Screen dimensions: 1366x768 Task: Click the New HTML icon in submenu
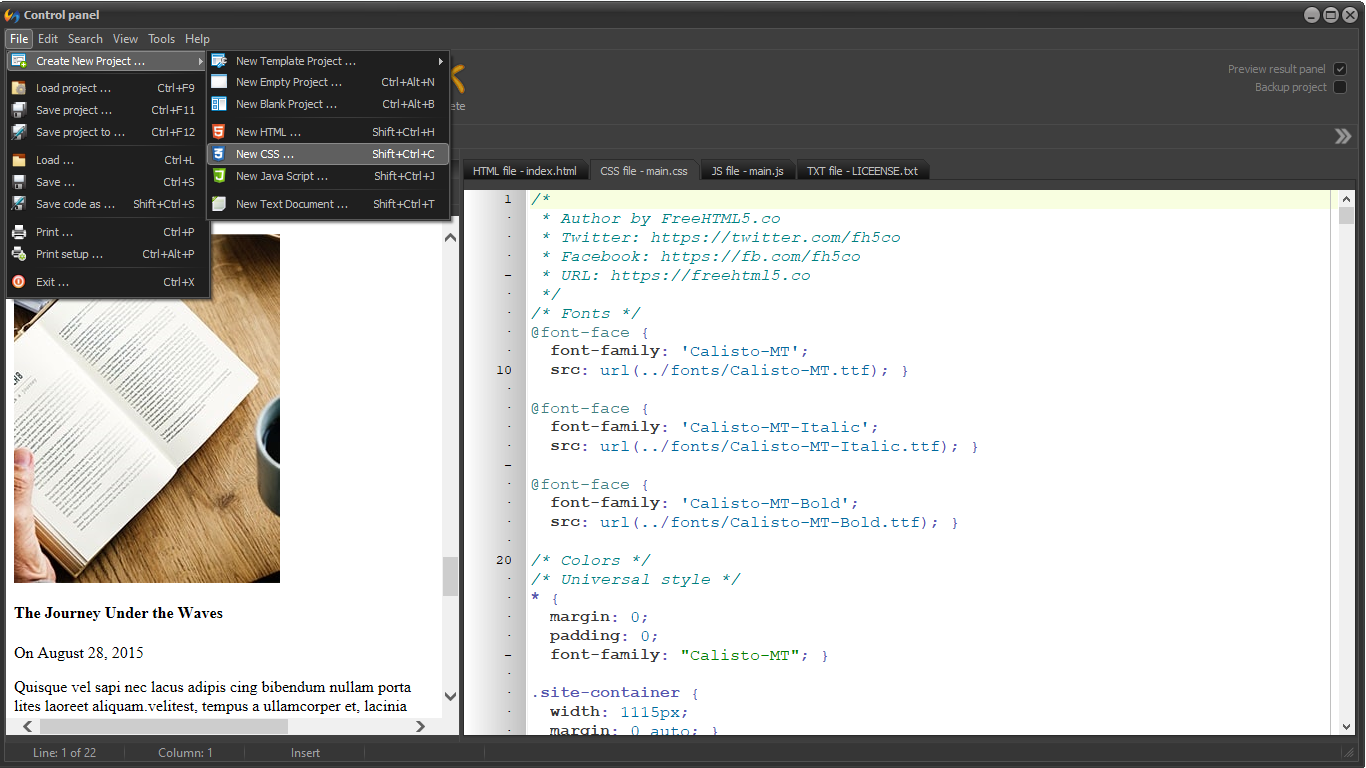coord(218,132)
